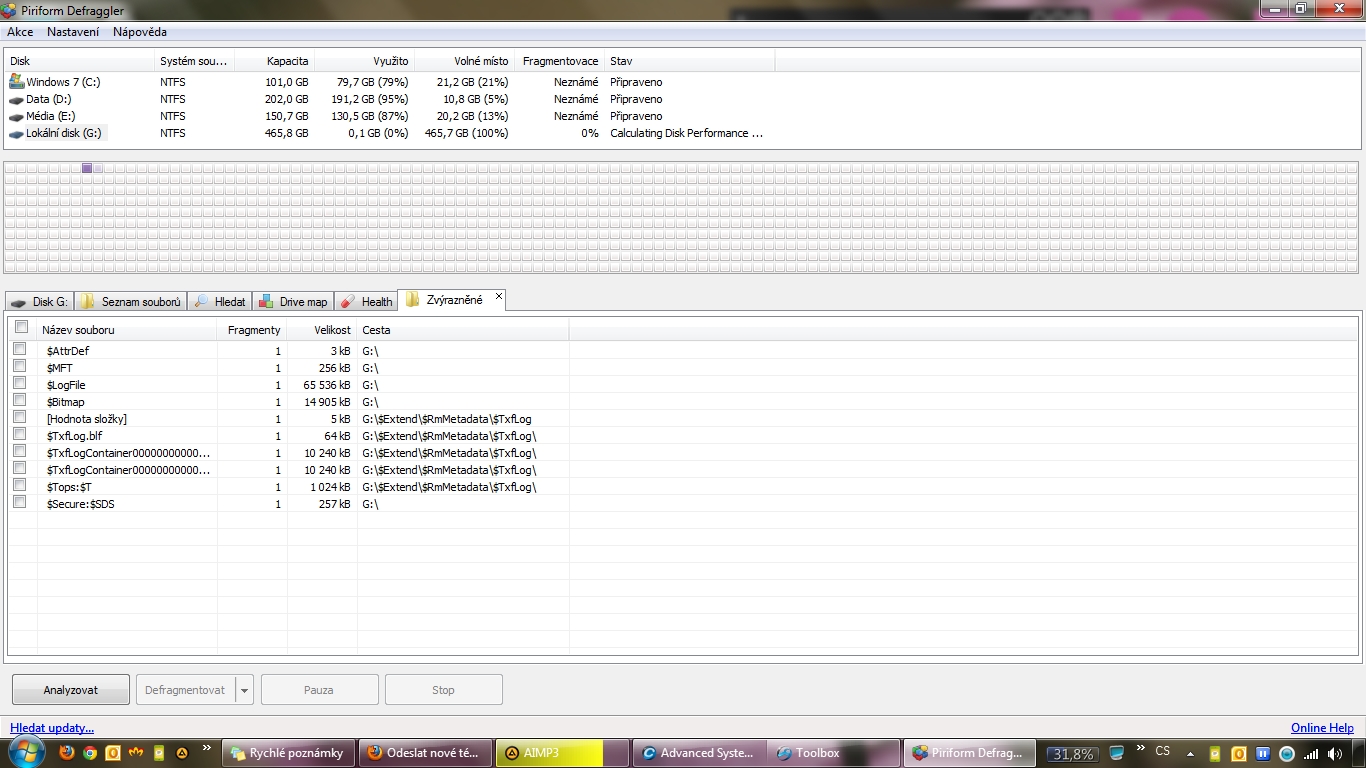Select the [Hodnota složky] checkbox

19,417
